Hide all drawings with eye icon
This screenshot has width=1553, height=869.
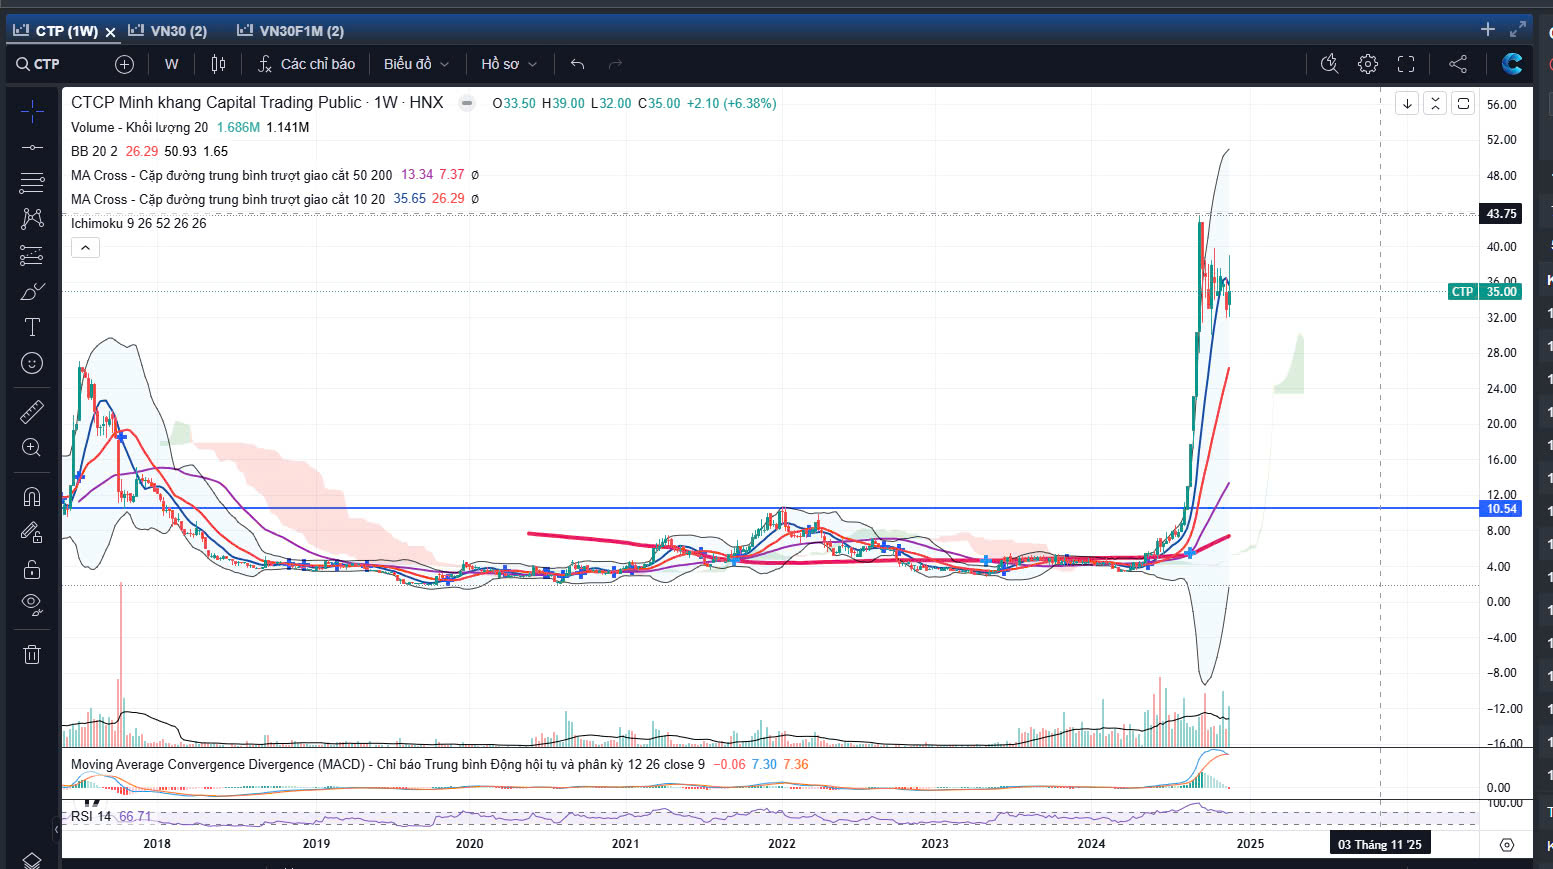pos(32,605)
